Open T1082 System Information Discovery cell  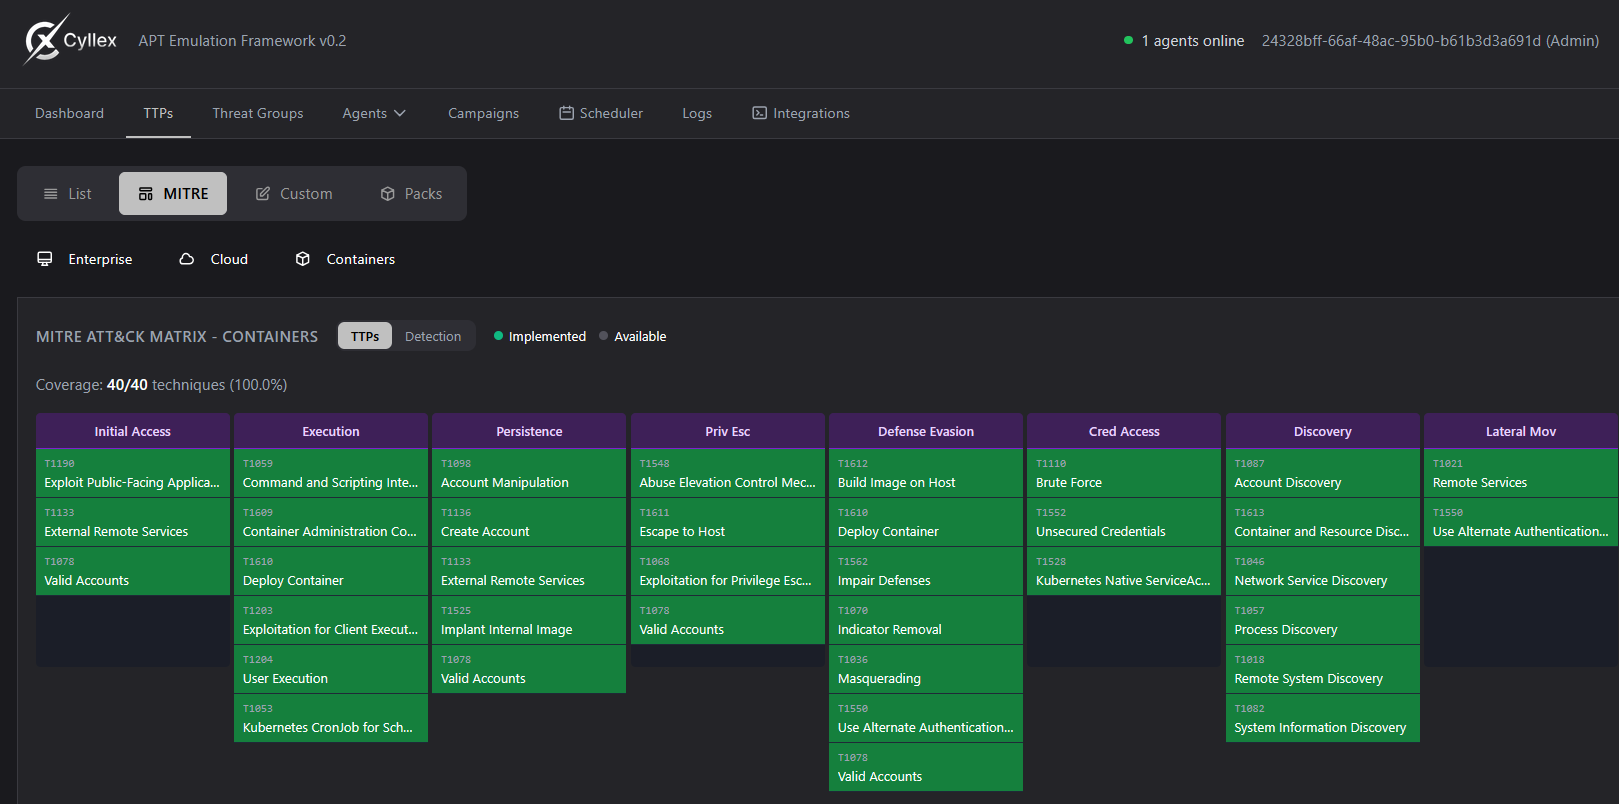1323,718
